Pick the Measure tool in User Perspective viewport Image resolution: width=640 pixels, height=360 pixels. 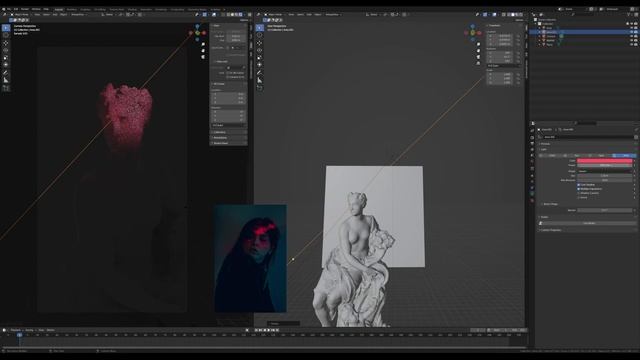(x=260, y=80)
